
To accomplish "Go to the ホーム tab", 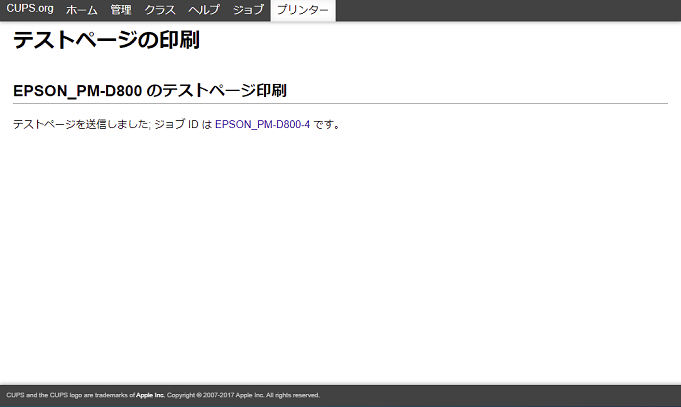I will pyautogui.click(x=82, y=10).
